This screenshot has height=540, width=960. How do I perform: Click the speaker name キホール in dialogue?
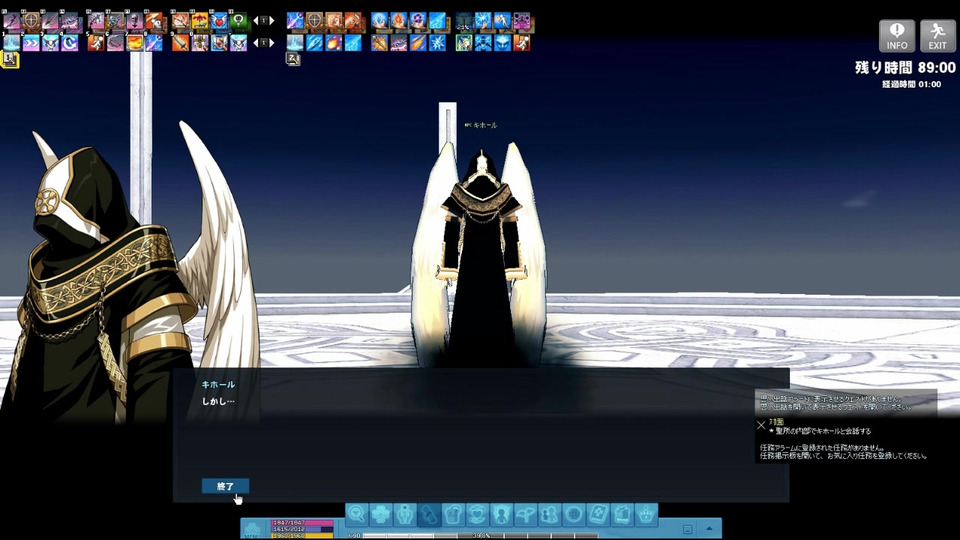point(218,384)
